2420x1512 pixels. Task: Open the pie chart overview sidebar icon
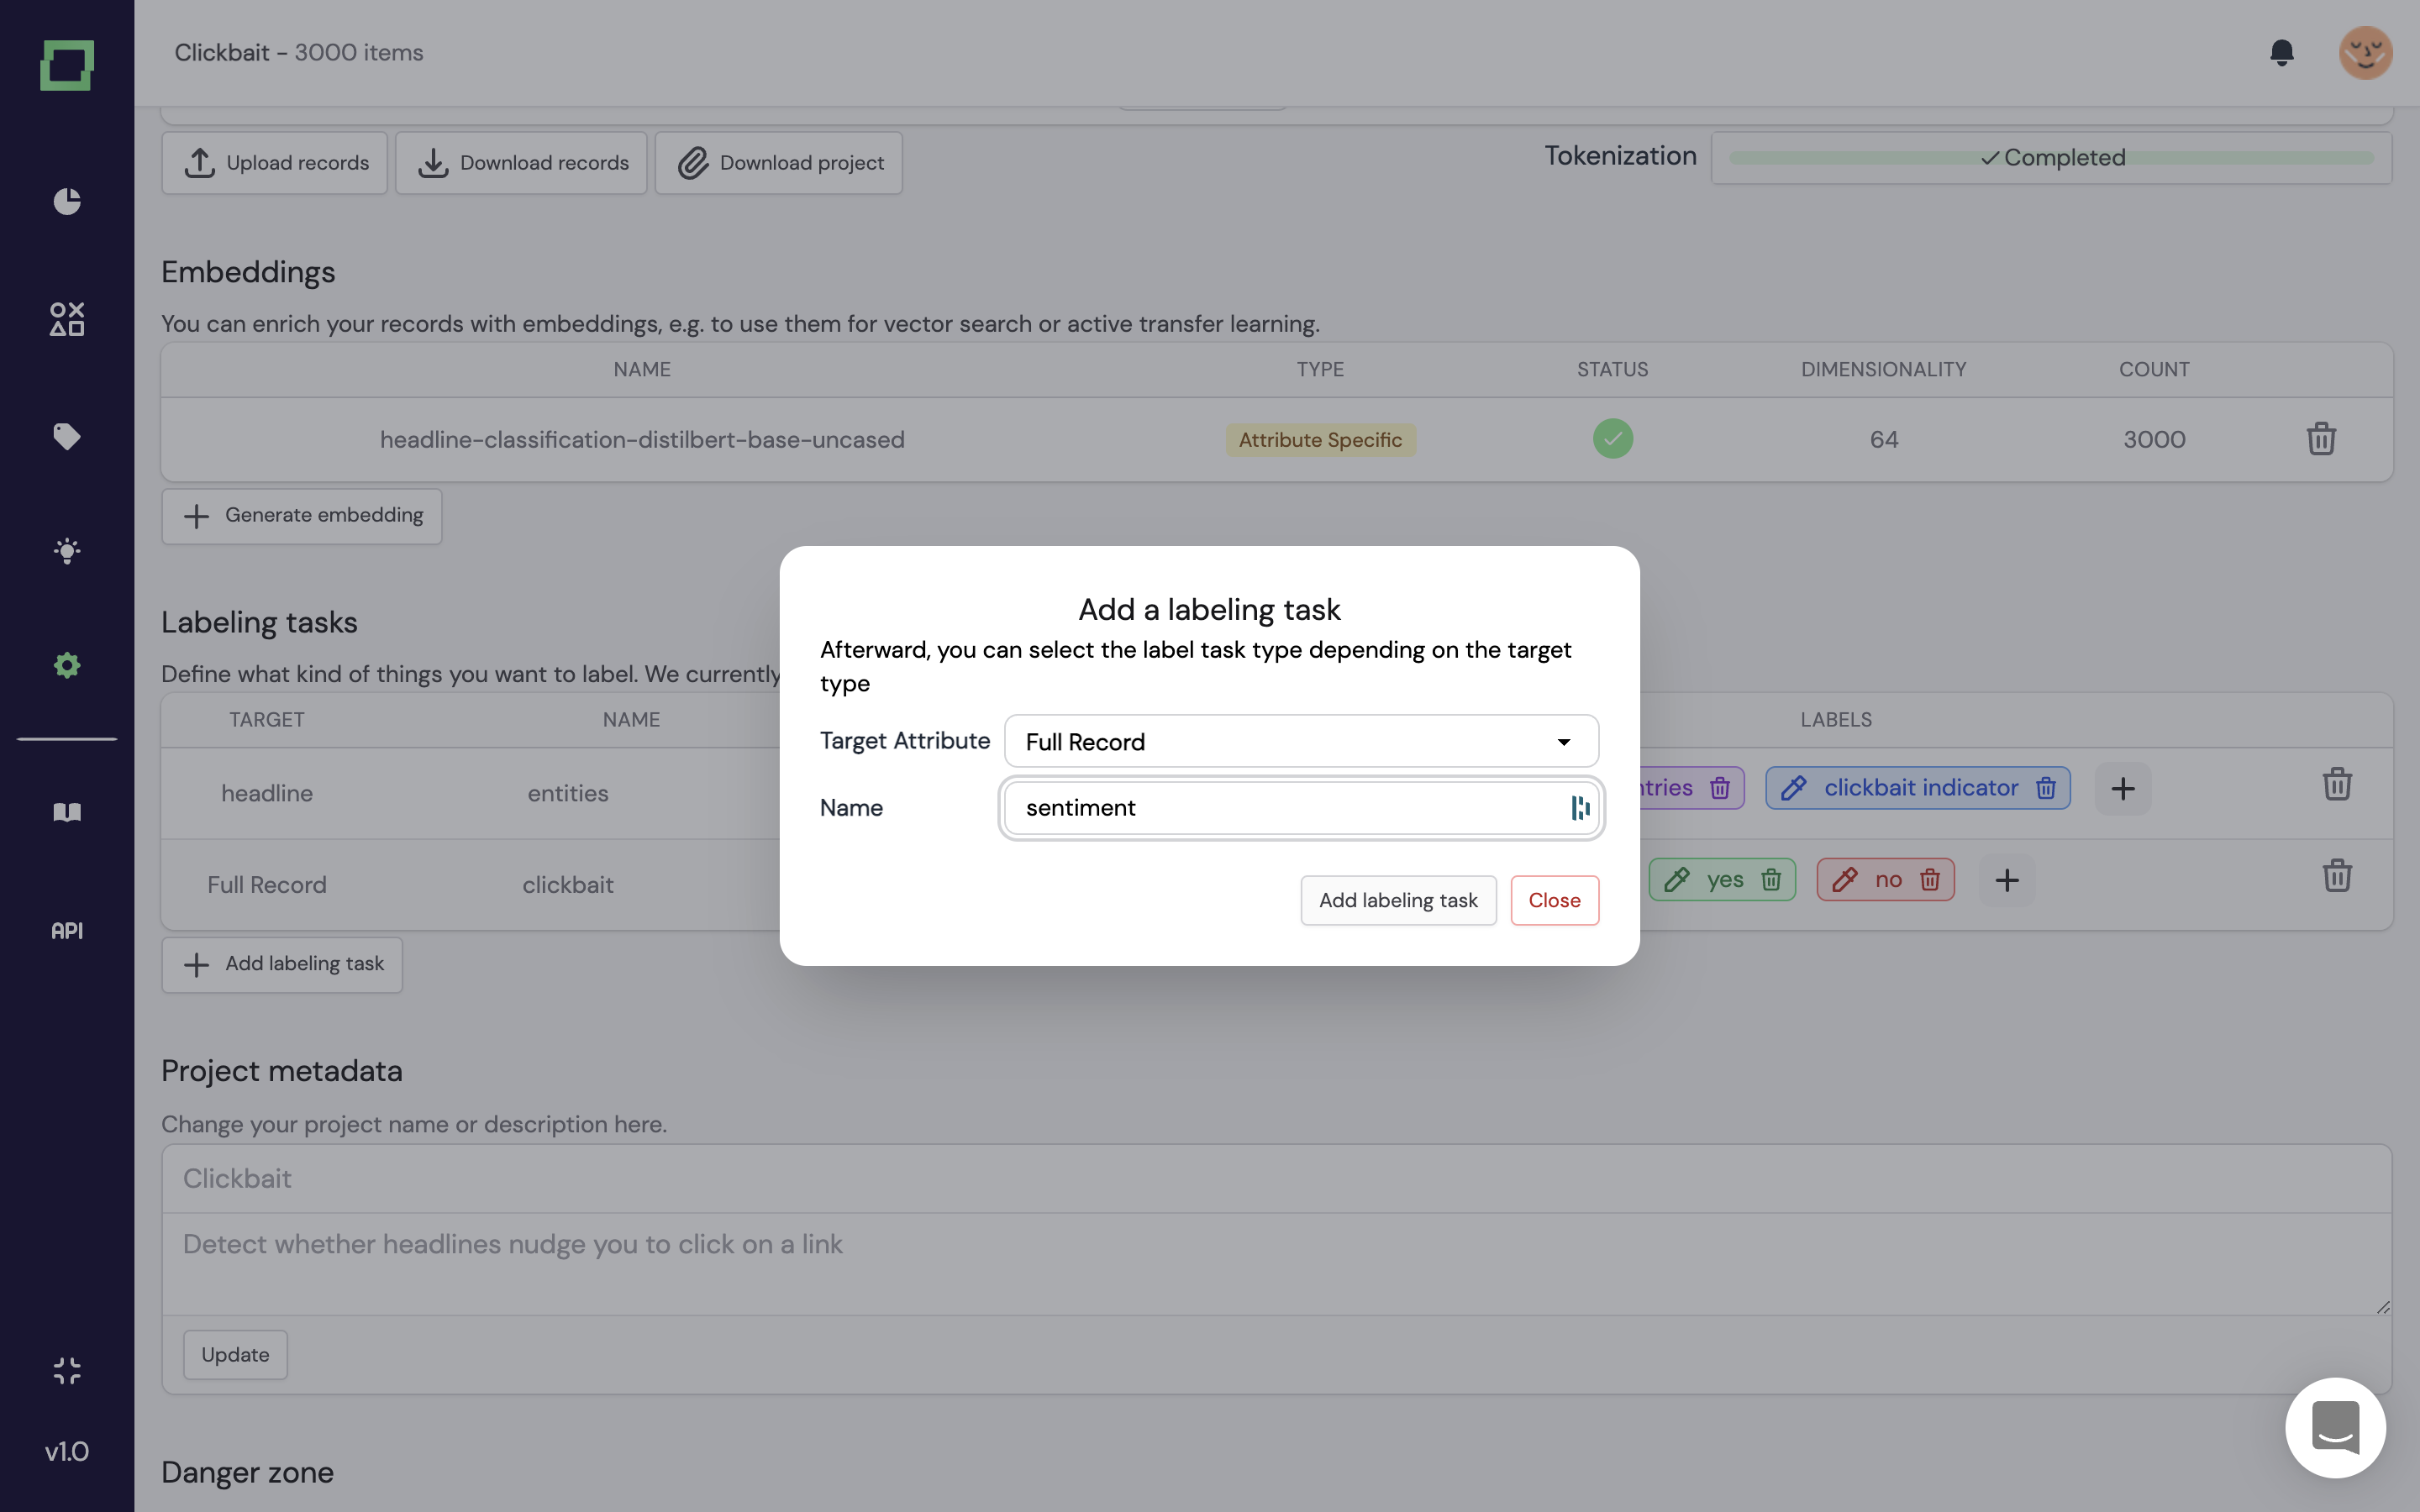(67, 201)
